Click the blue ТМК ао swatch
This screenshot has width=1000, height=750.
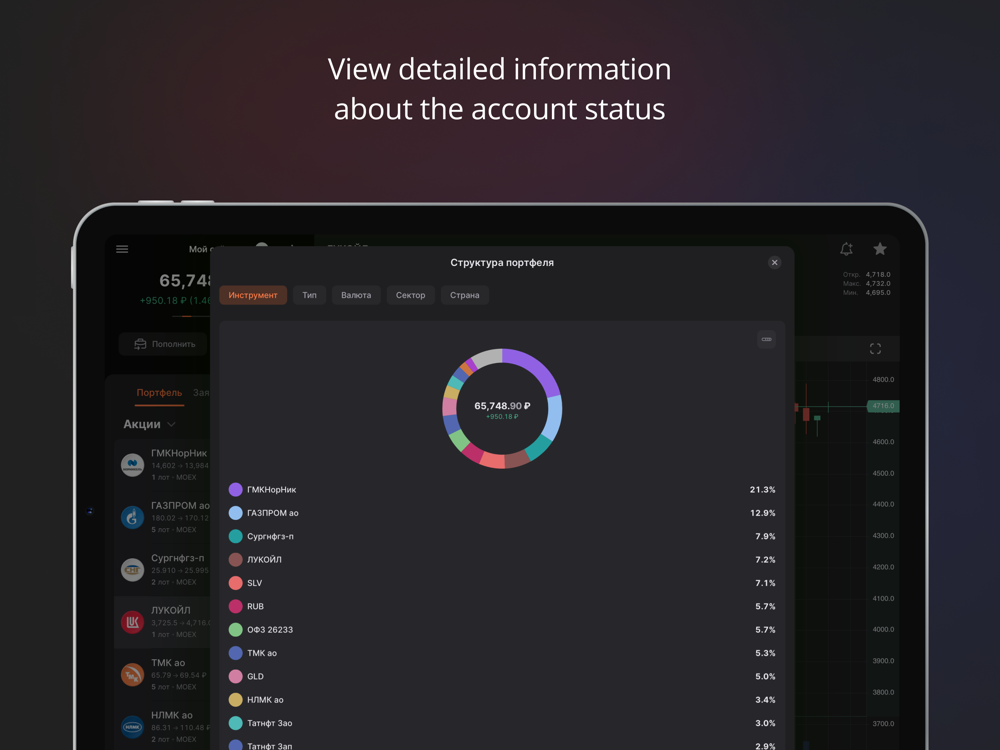[x=235, y=653]
